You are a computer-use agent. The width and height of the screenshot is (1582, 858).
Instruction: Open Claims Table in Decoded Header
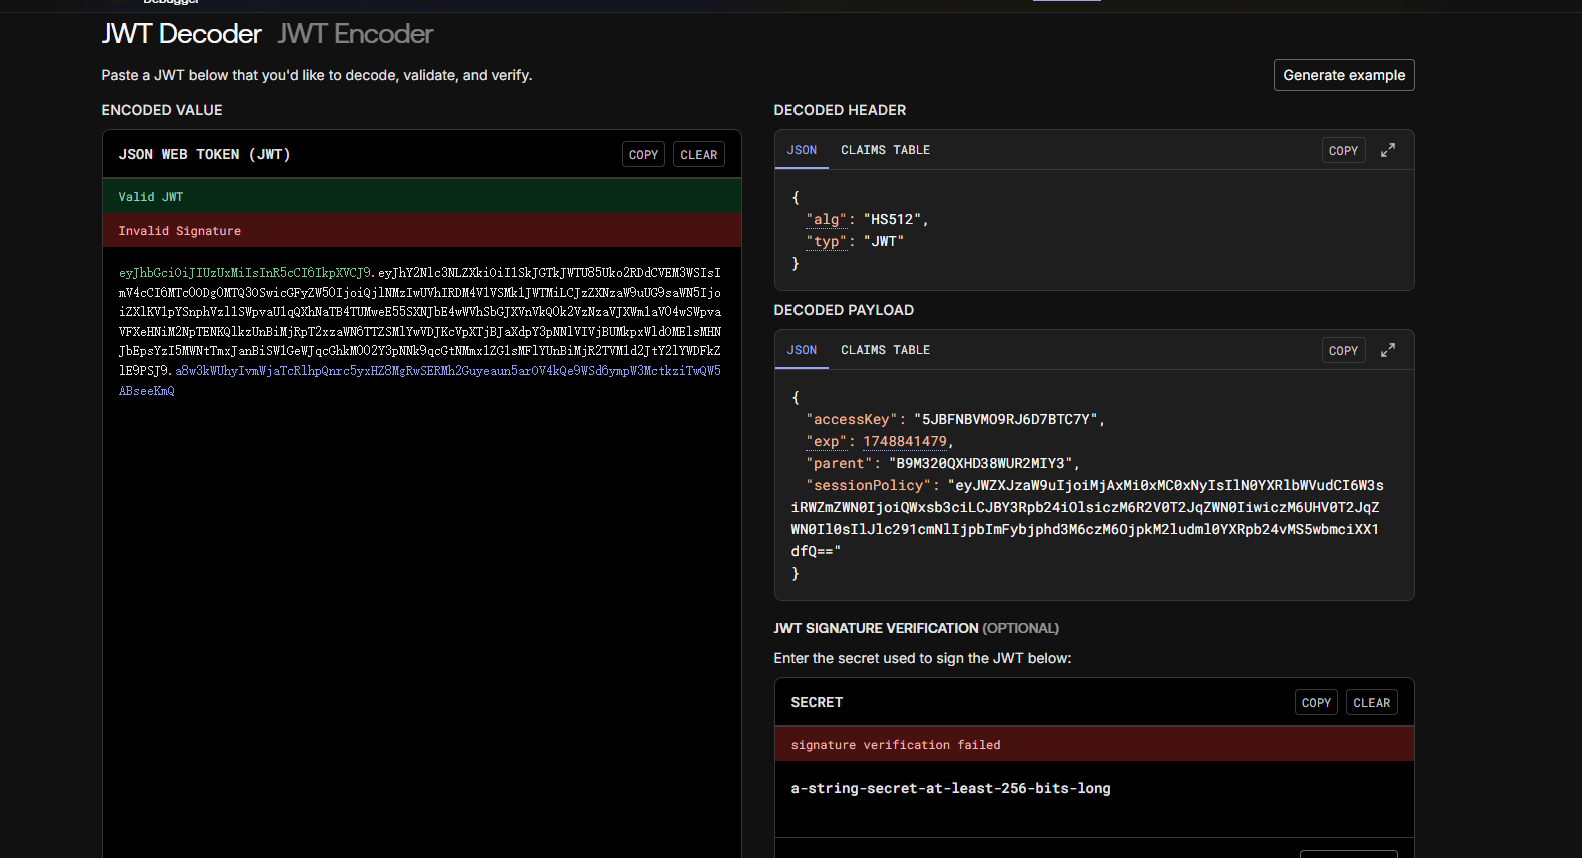tap(885, 150)
